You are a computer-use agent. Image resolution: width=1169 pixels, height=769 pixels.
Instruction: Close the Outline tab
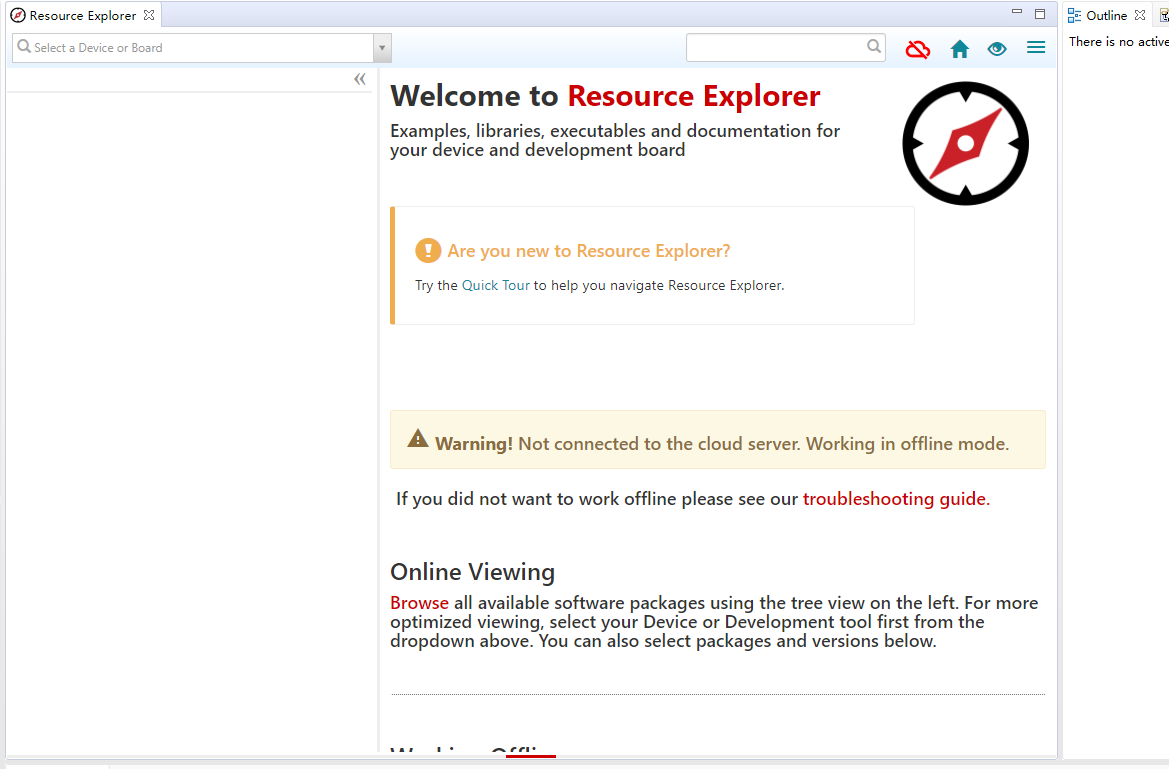[x=1140, y=15]
